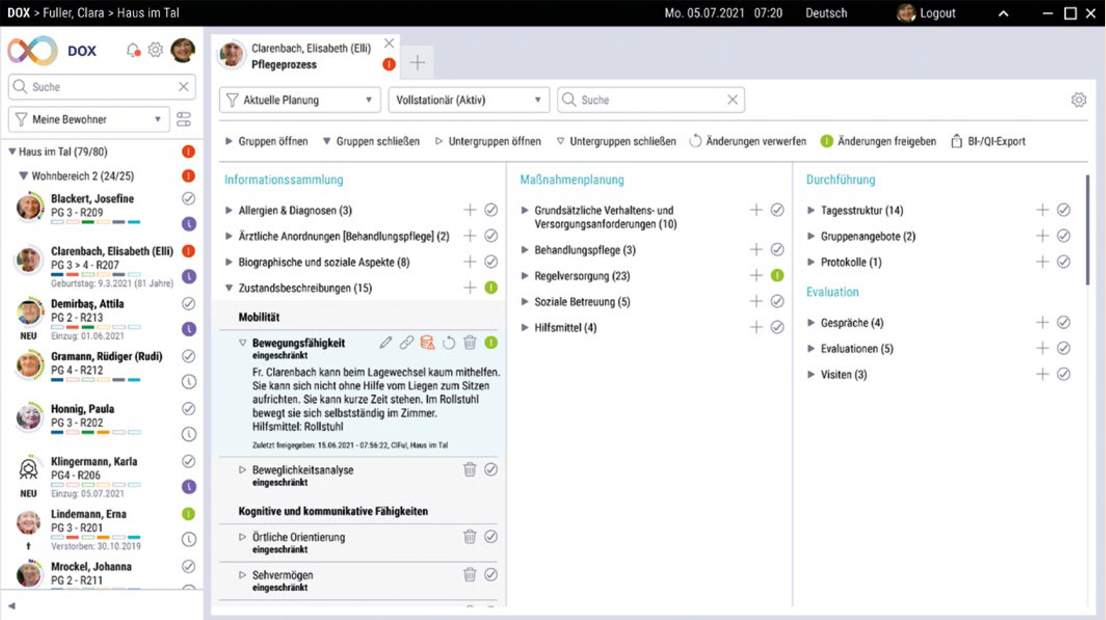Click Änderungen freigeben button
1106x620 pixels.
(878, 142)
